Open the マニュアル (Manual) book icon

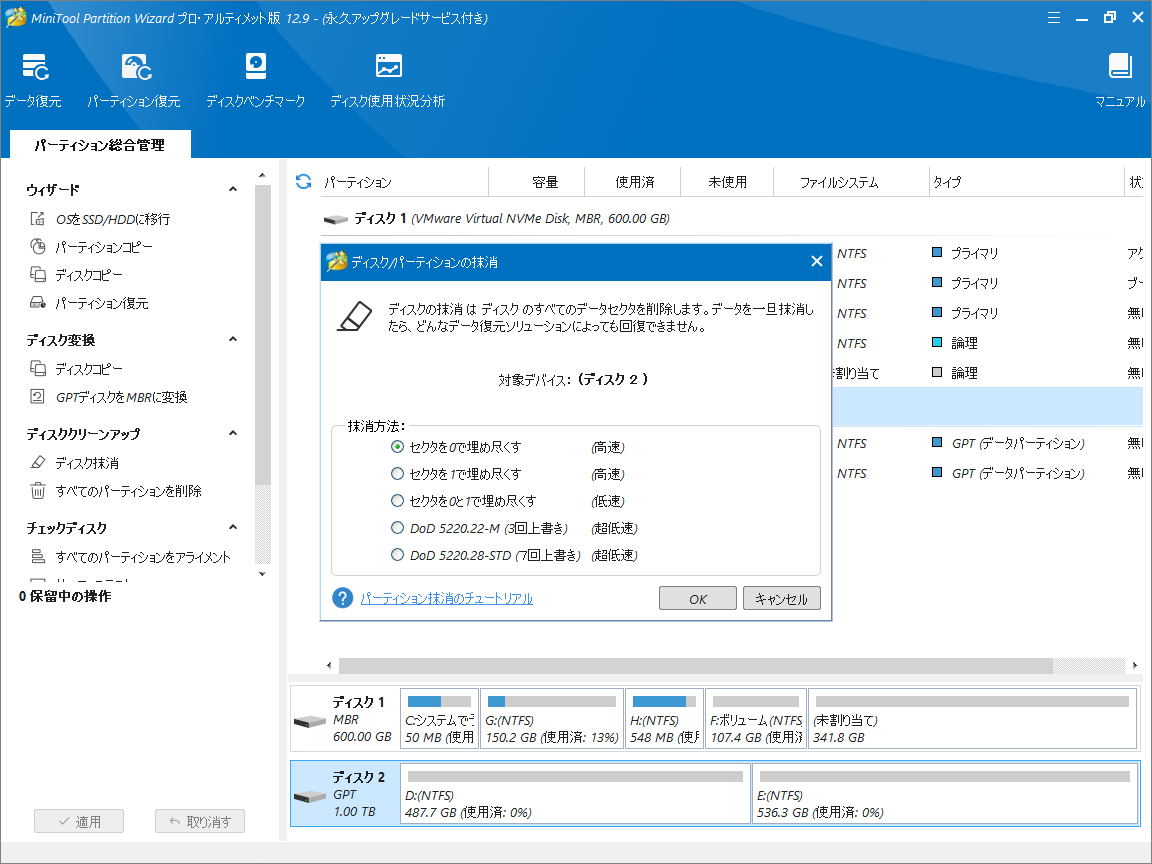[1120, 80]
